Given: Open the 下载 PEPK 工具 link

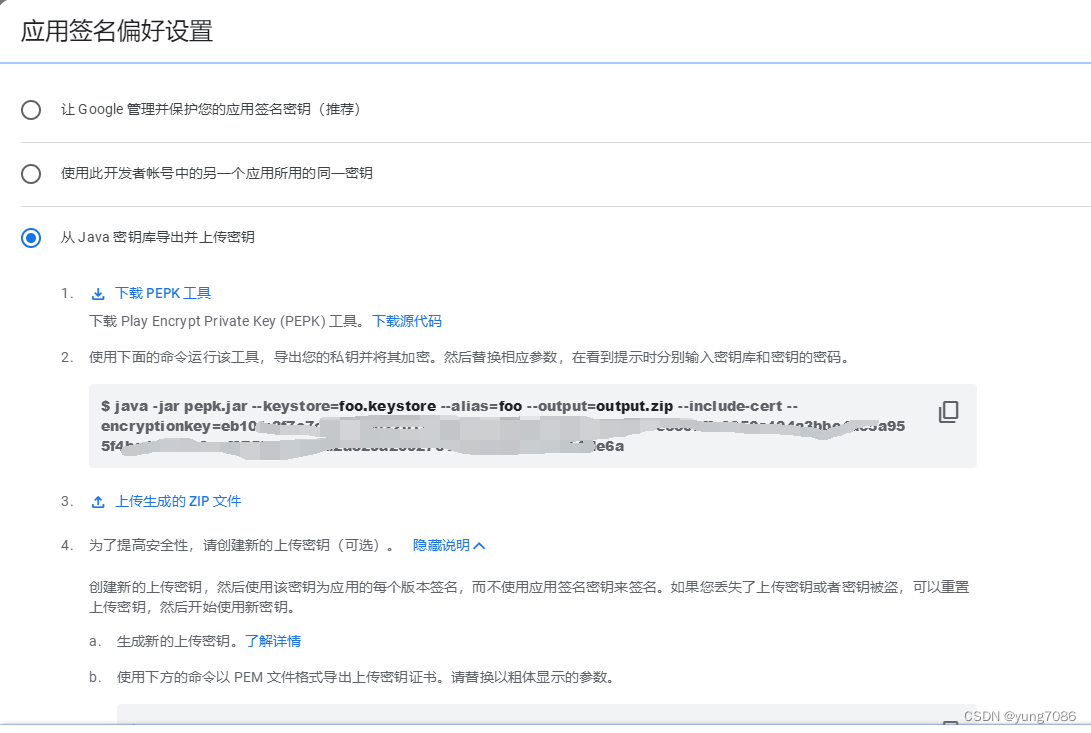Looking at the screenshot, I should [163, 294].
